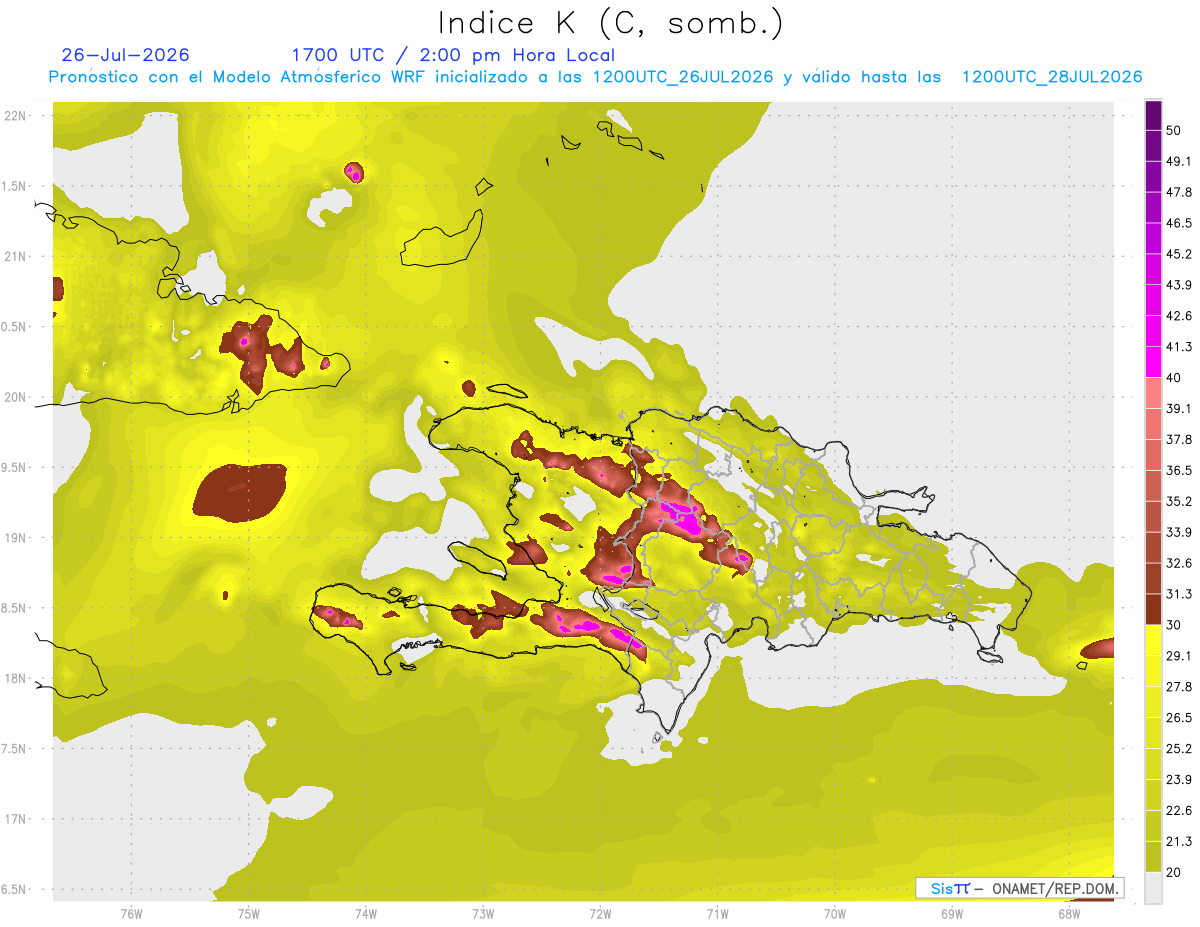
Task: Select the longitude label '75W'
Action: pos(249,913)
